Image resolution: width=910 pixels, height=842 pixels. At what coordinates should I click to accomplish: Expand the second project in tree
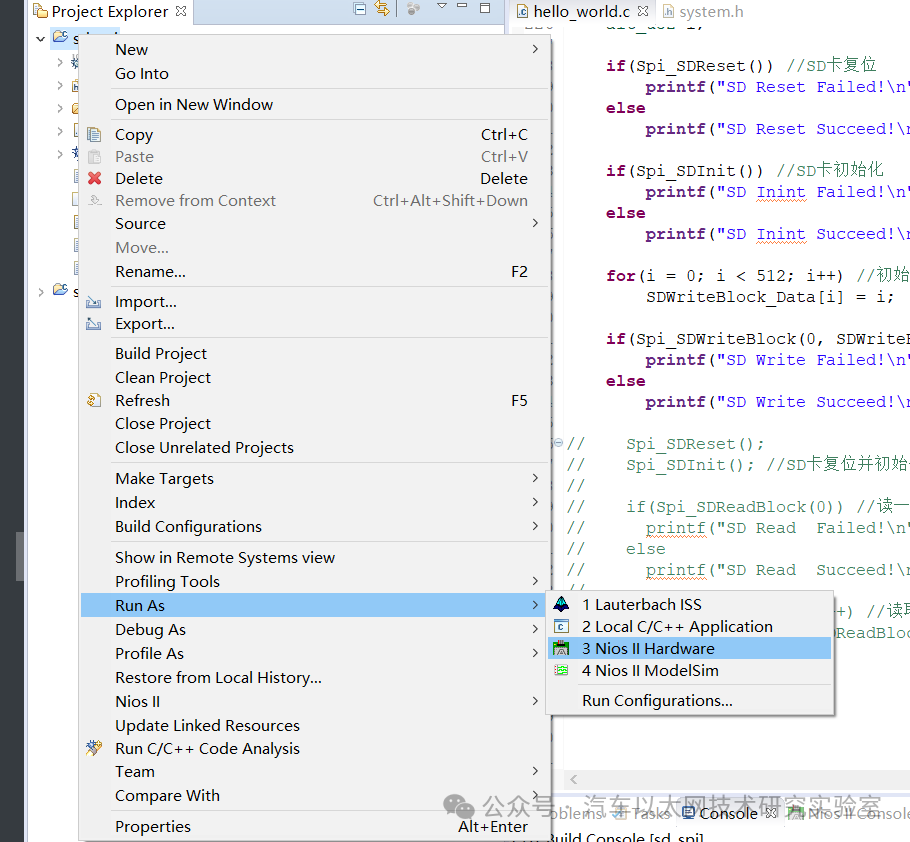(x=41, y=292)
